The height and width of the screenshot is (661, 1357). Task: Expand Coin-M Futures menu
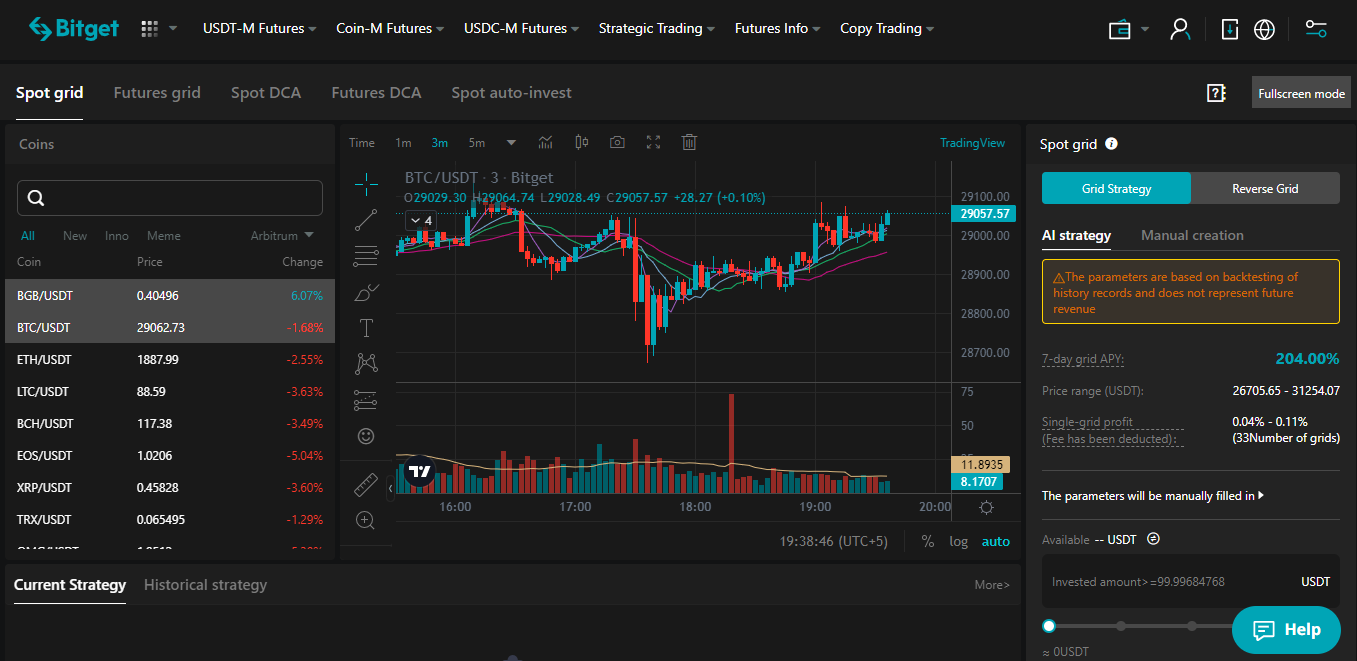pyautogui.click(x=391, y=28)
